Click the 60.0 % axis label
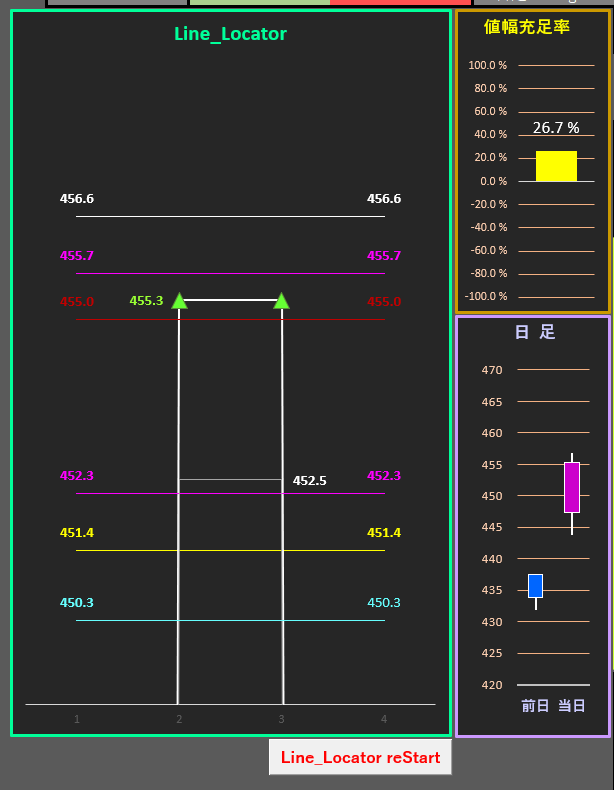This screenshot has height=790, width=614. (x=491, y=111)
